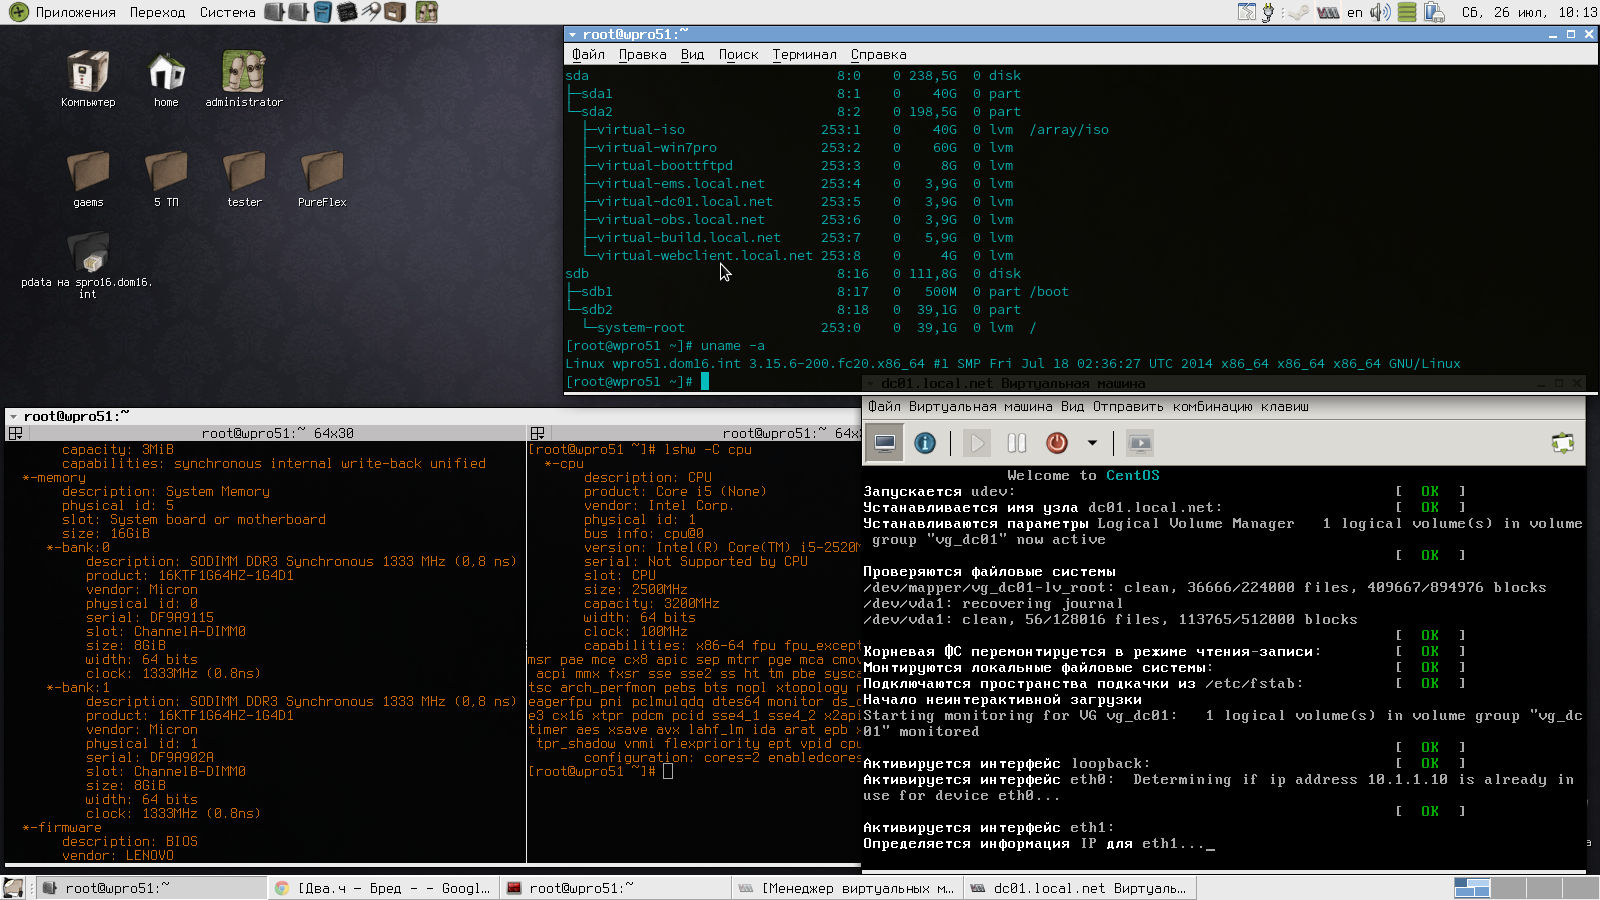The image size is (1600, 900).
Task: Open the Система panel menu
Action: coord(227,12)
